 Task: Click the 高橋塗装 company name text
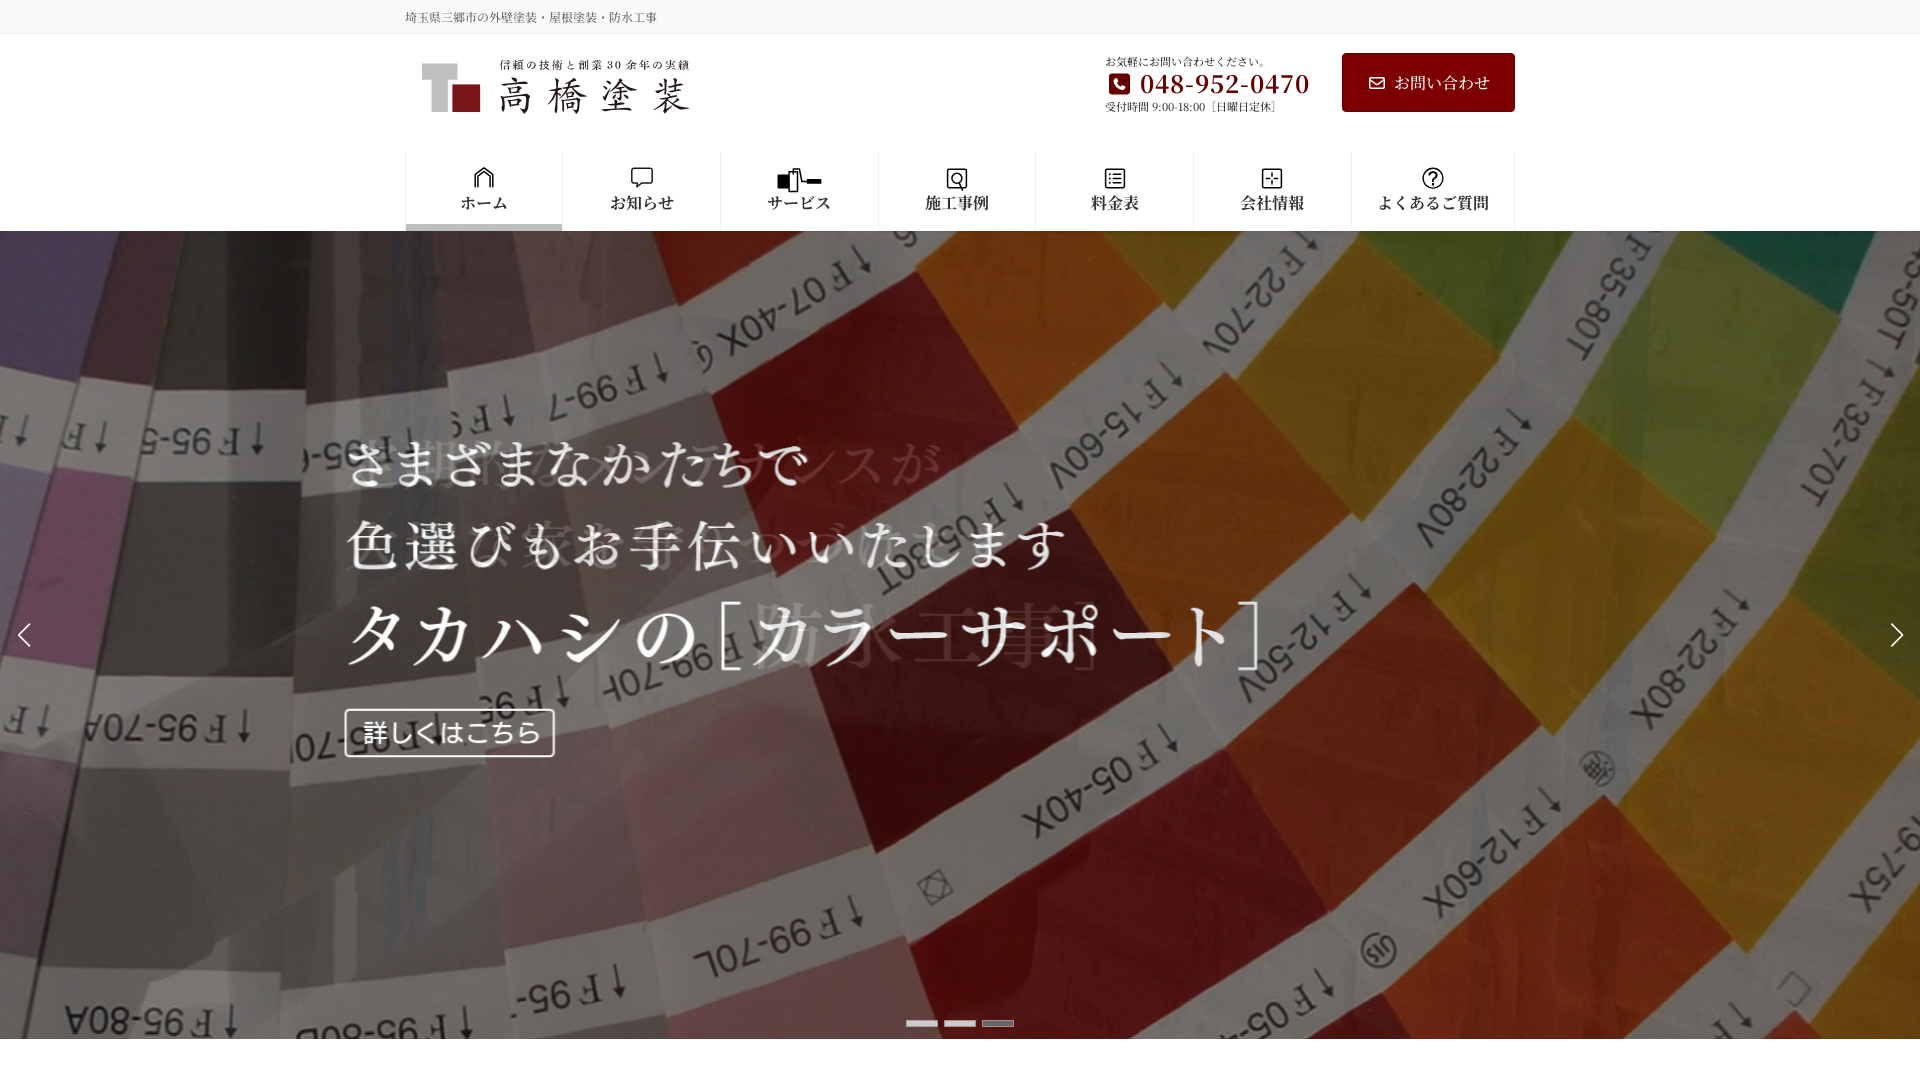point(594,96)
